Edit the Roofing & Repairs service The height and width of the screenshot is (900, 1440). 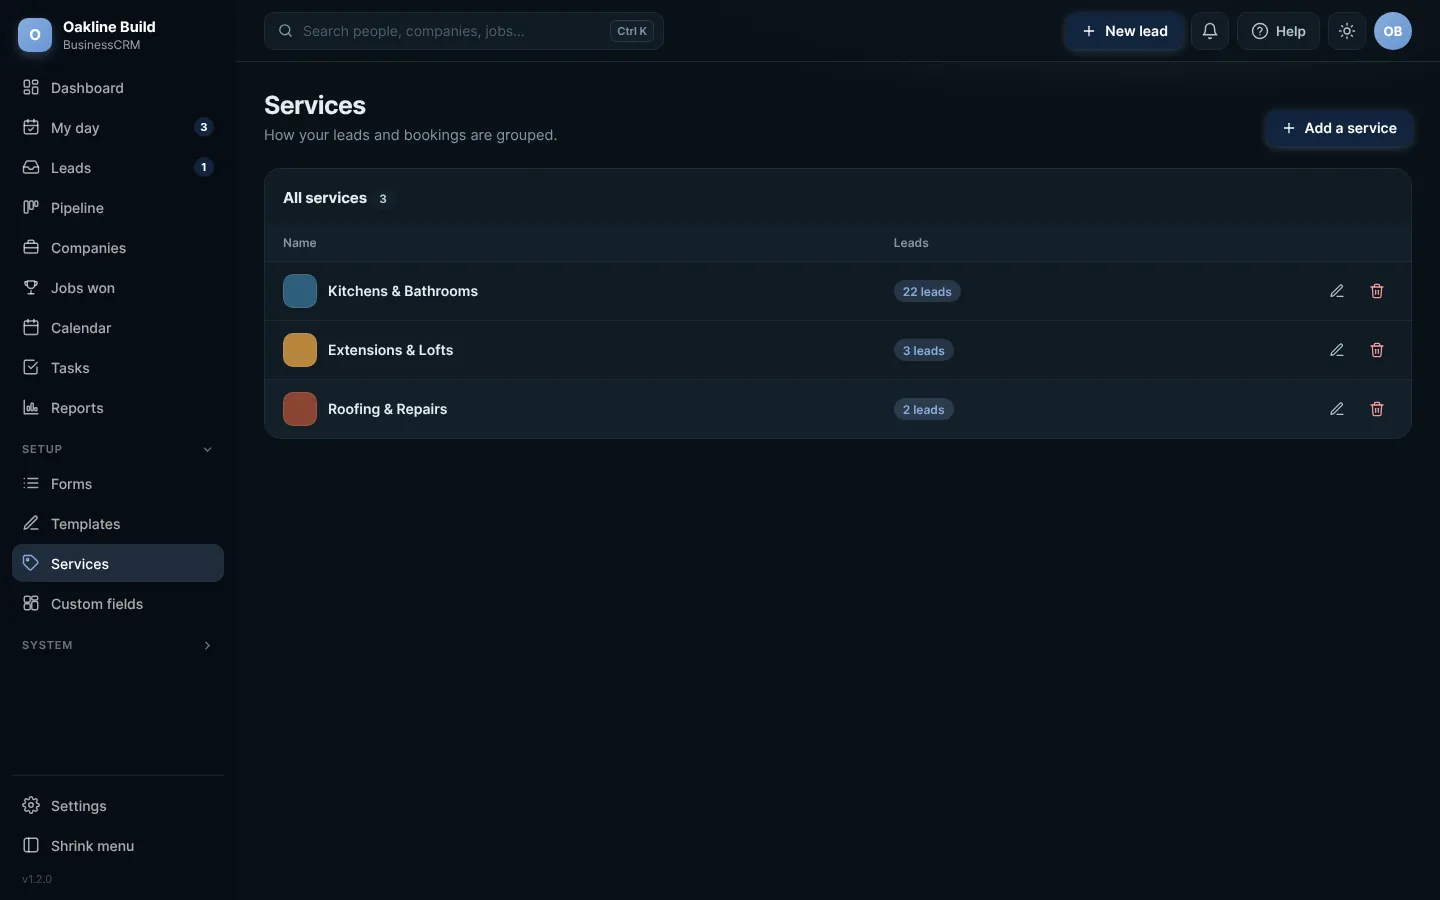click(1337, 409)
